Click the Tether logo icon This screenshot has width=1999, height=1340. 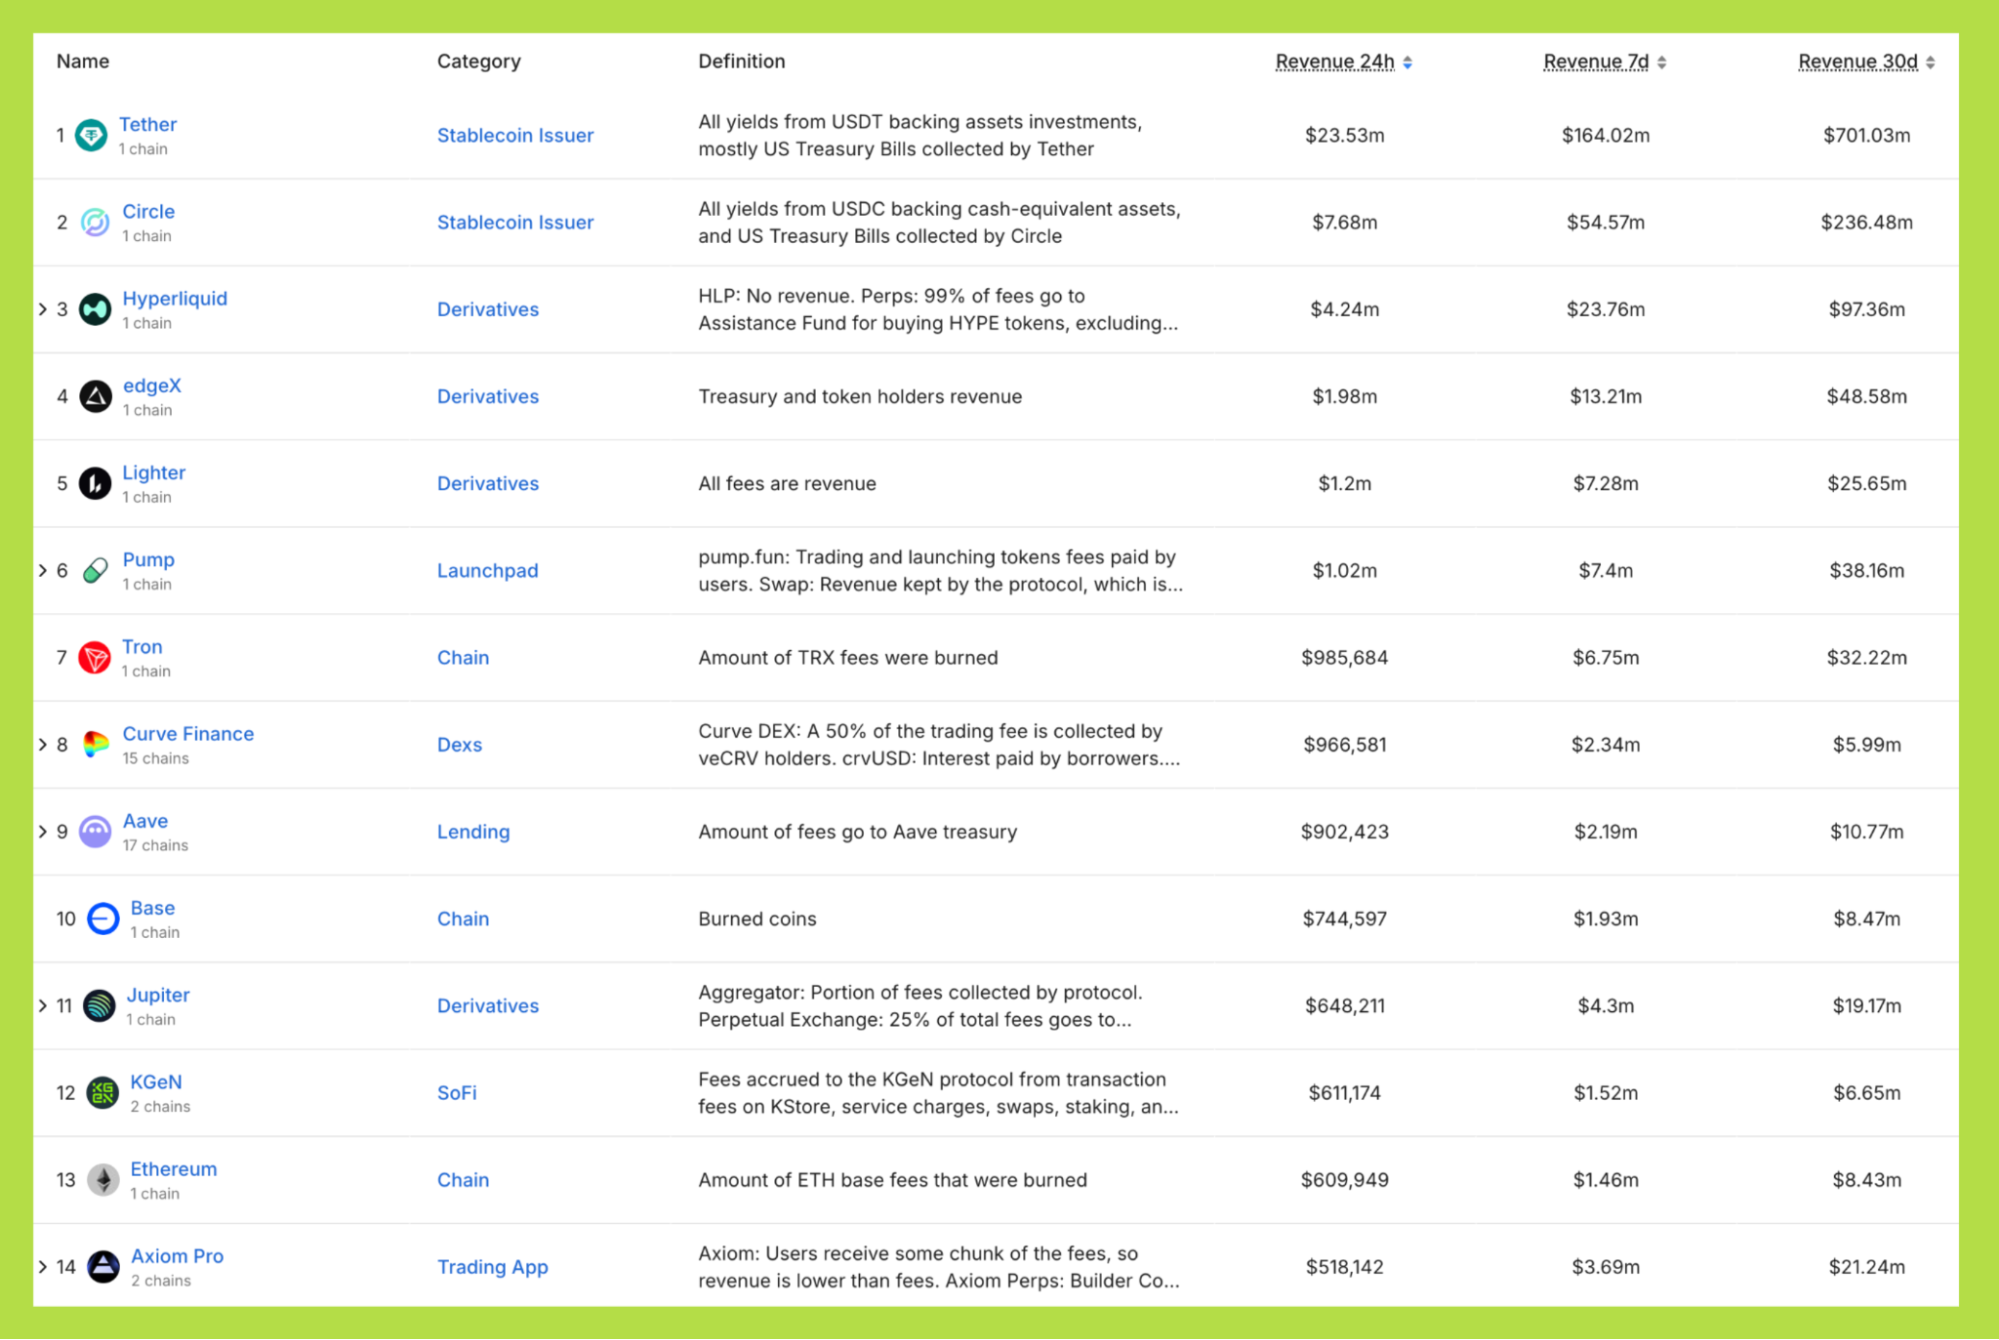91,135
